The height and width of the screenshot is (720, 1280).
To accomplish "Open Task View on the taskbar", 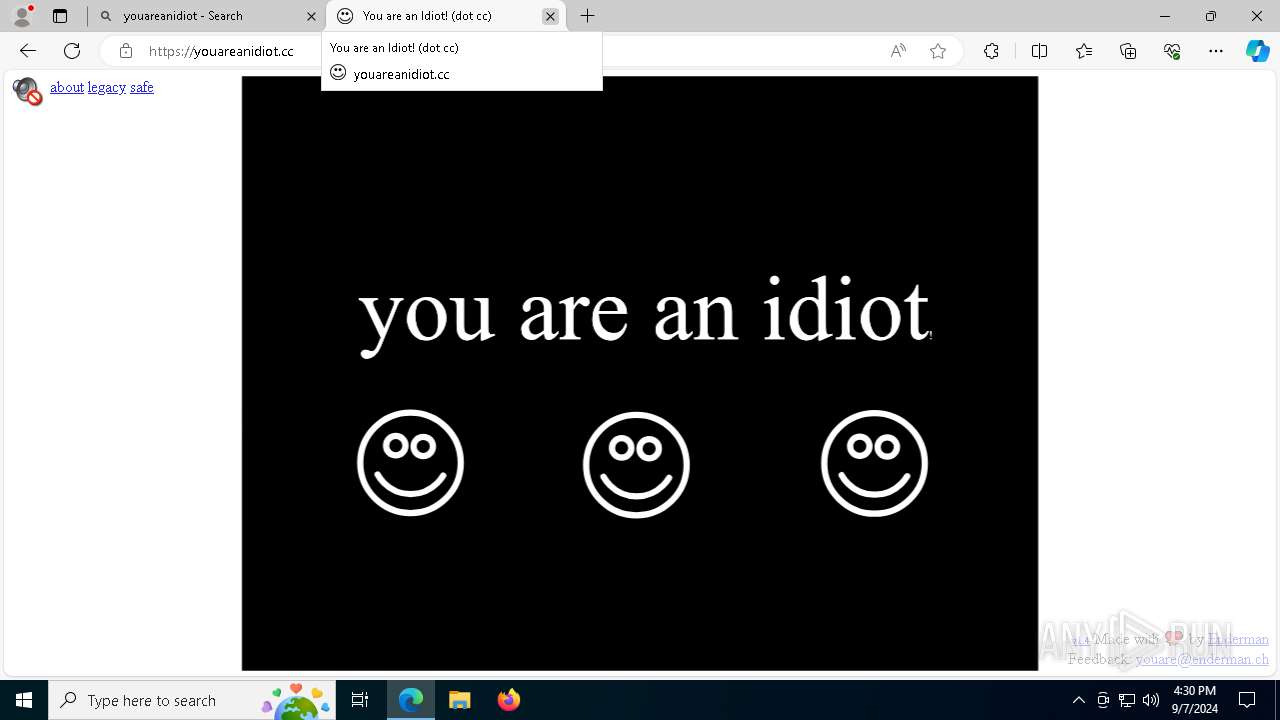I will pos(360,700).
